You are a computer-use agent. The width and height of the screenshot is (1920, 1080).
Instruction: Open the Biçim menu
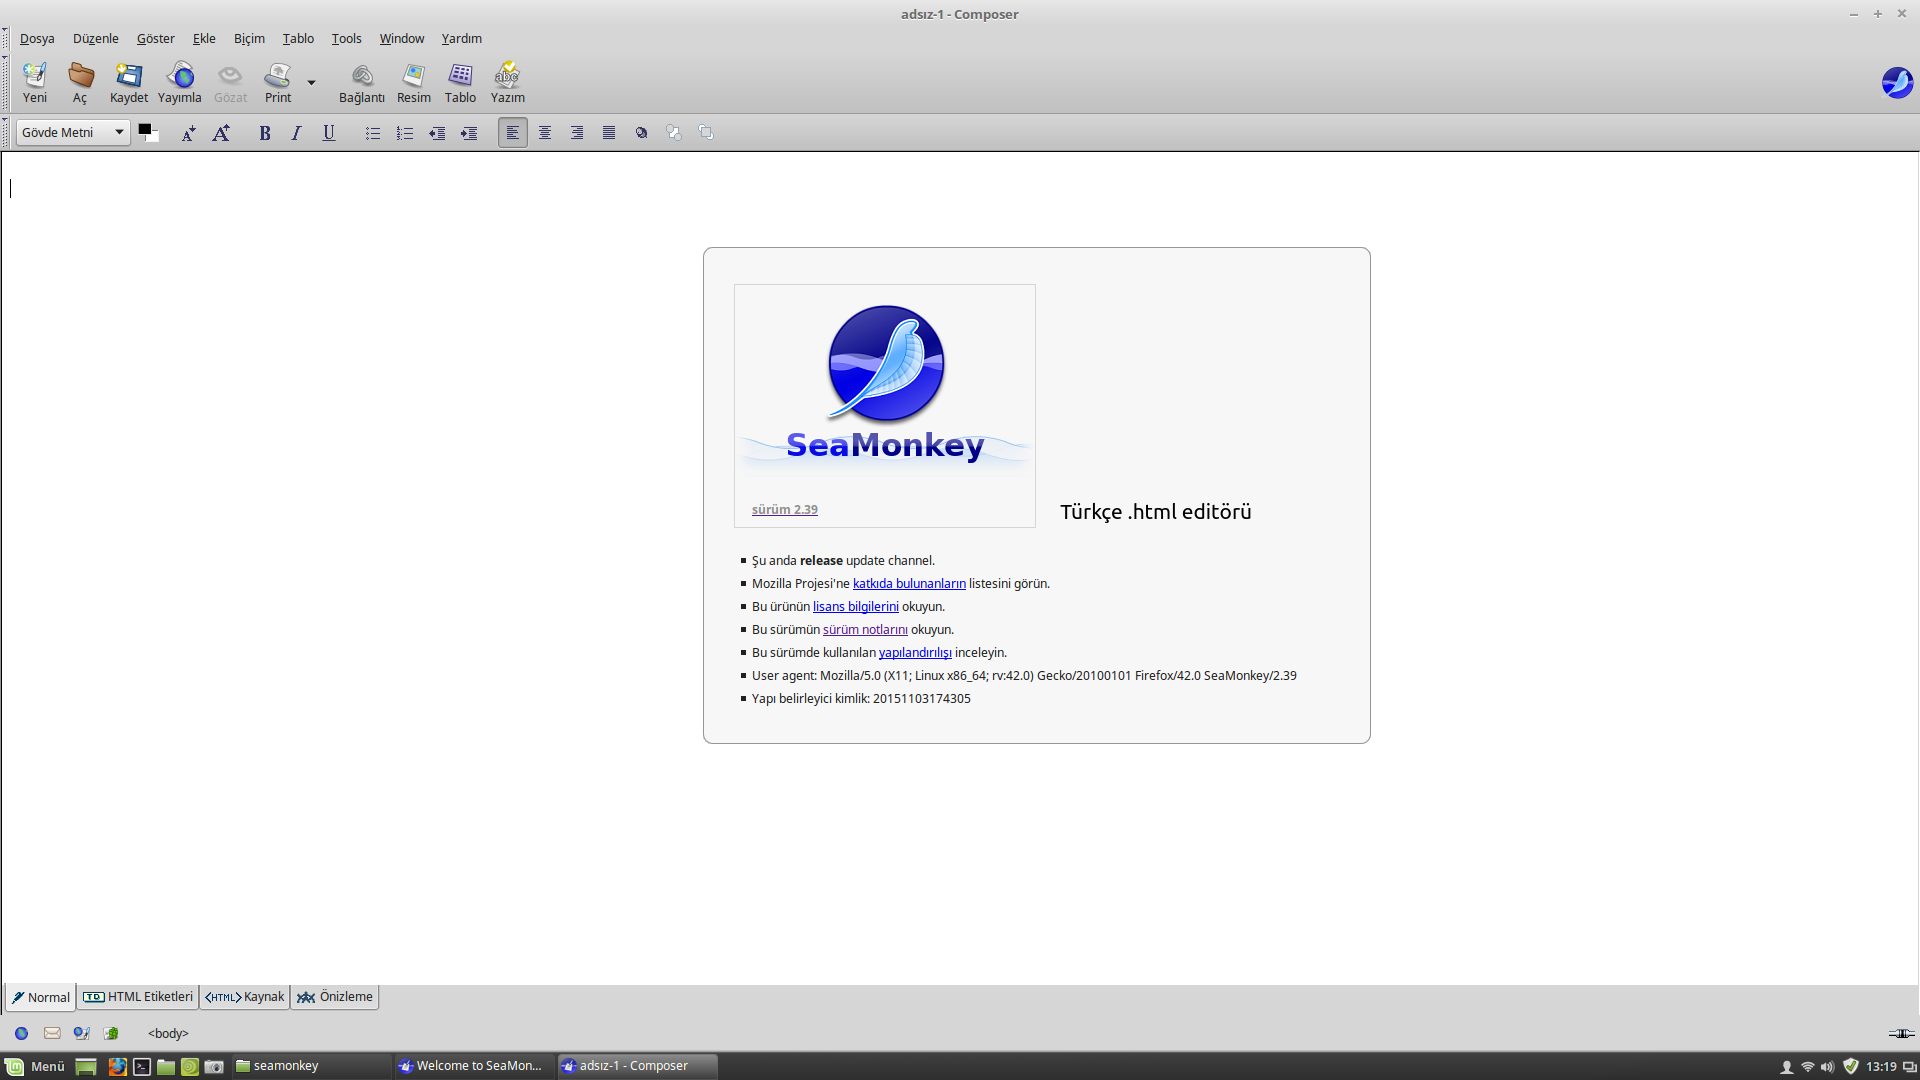coord(249,38)
